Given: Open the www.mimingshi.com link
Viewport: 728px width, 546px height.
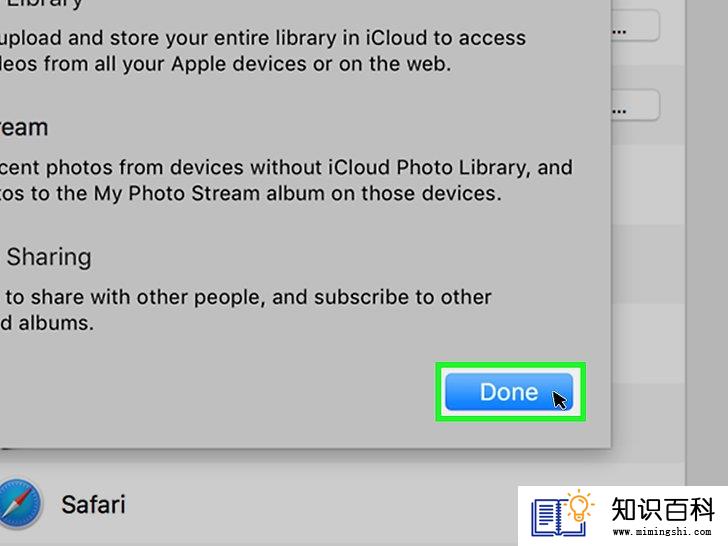Looking at the screenshot, I should pos(662,532).
